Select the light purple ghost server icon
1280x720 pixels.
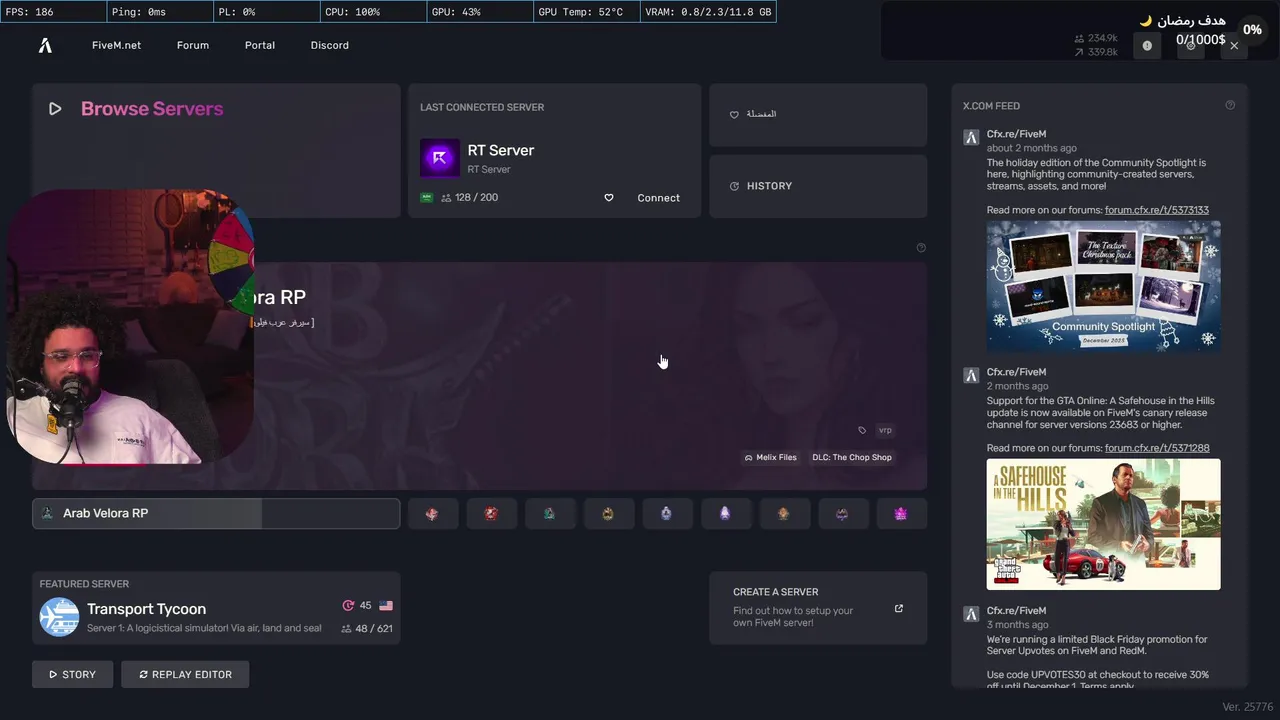click(x=725, y=513)
